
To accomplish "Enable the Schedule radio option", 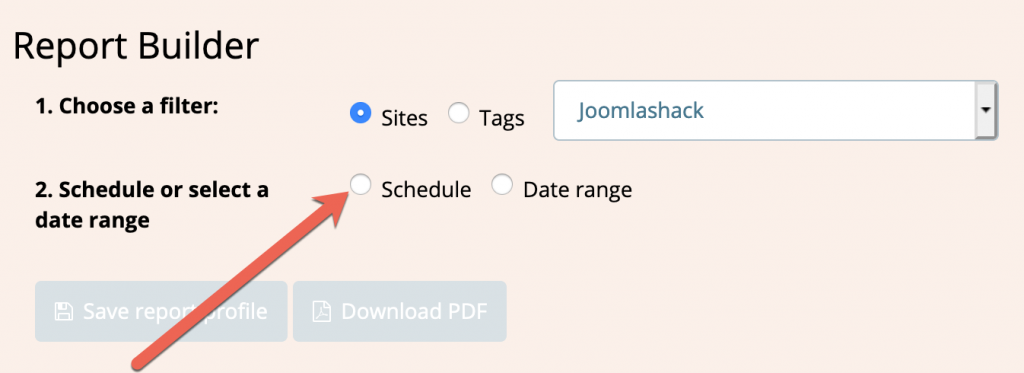I will coord(360,185).
